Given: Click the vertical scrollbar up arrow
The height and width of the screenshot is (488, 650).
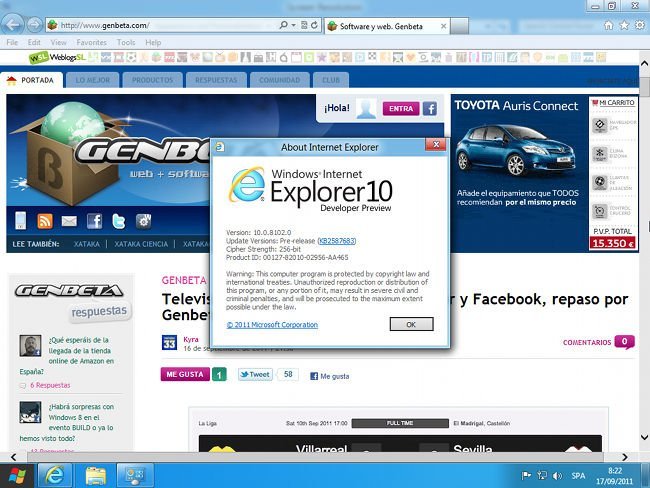Looking at the screenshot, I should click(644, 63).
